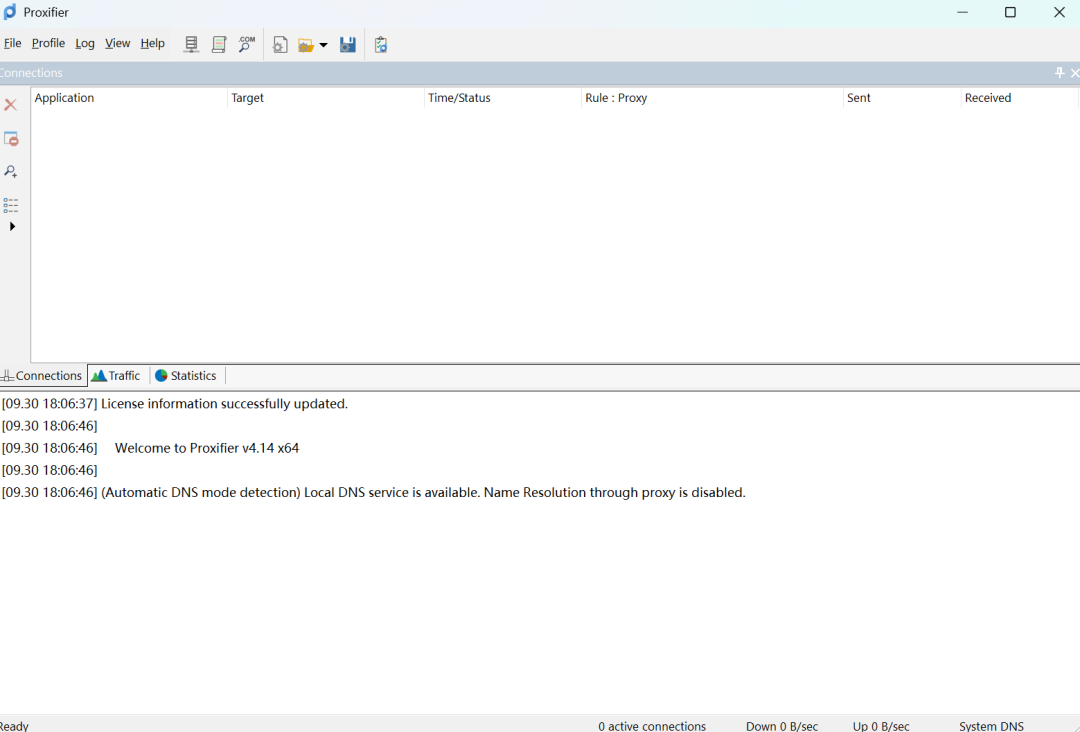The height and width of the screenshot is (732, 1080).
Task: Open Proxy Servers settings icon
Action: [191, 45]
